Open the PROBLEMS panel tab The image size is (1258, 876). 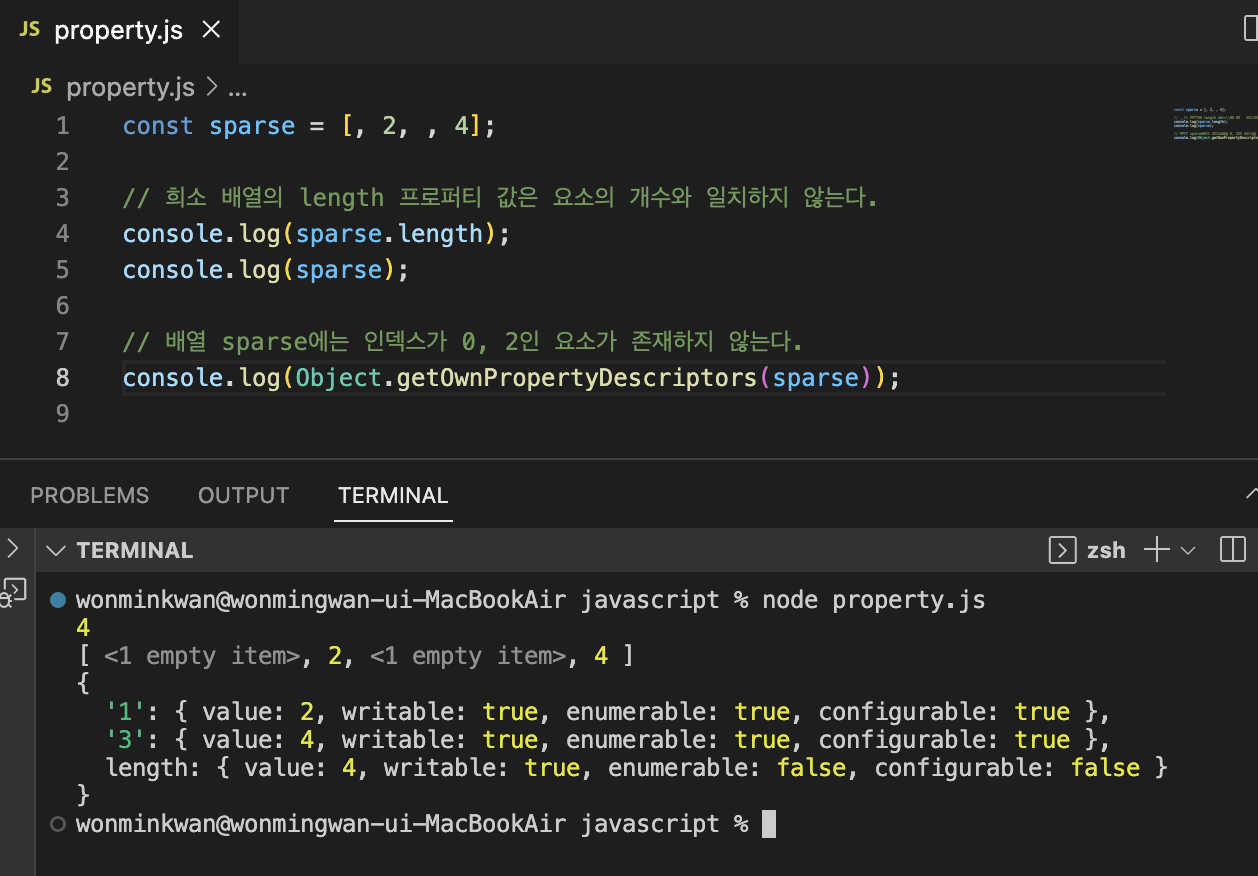[x=90, y=496]
